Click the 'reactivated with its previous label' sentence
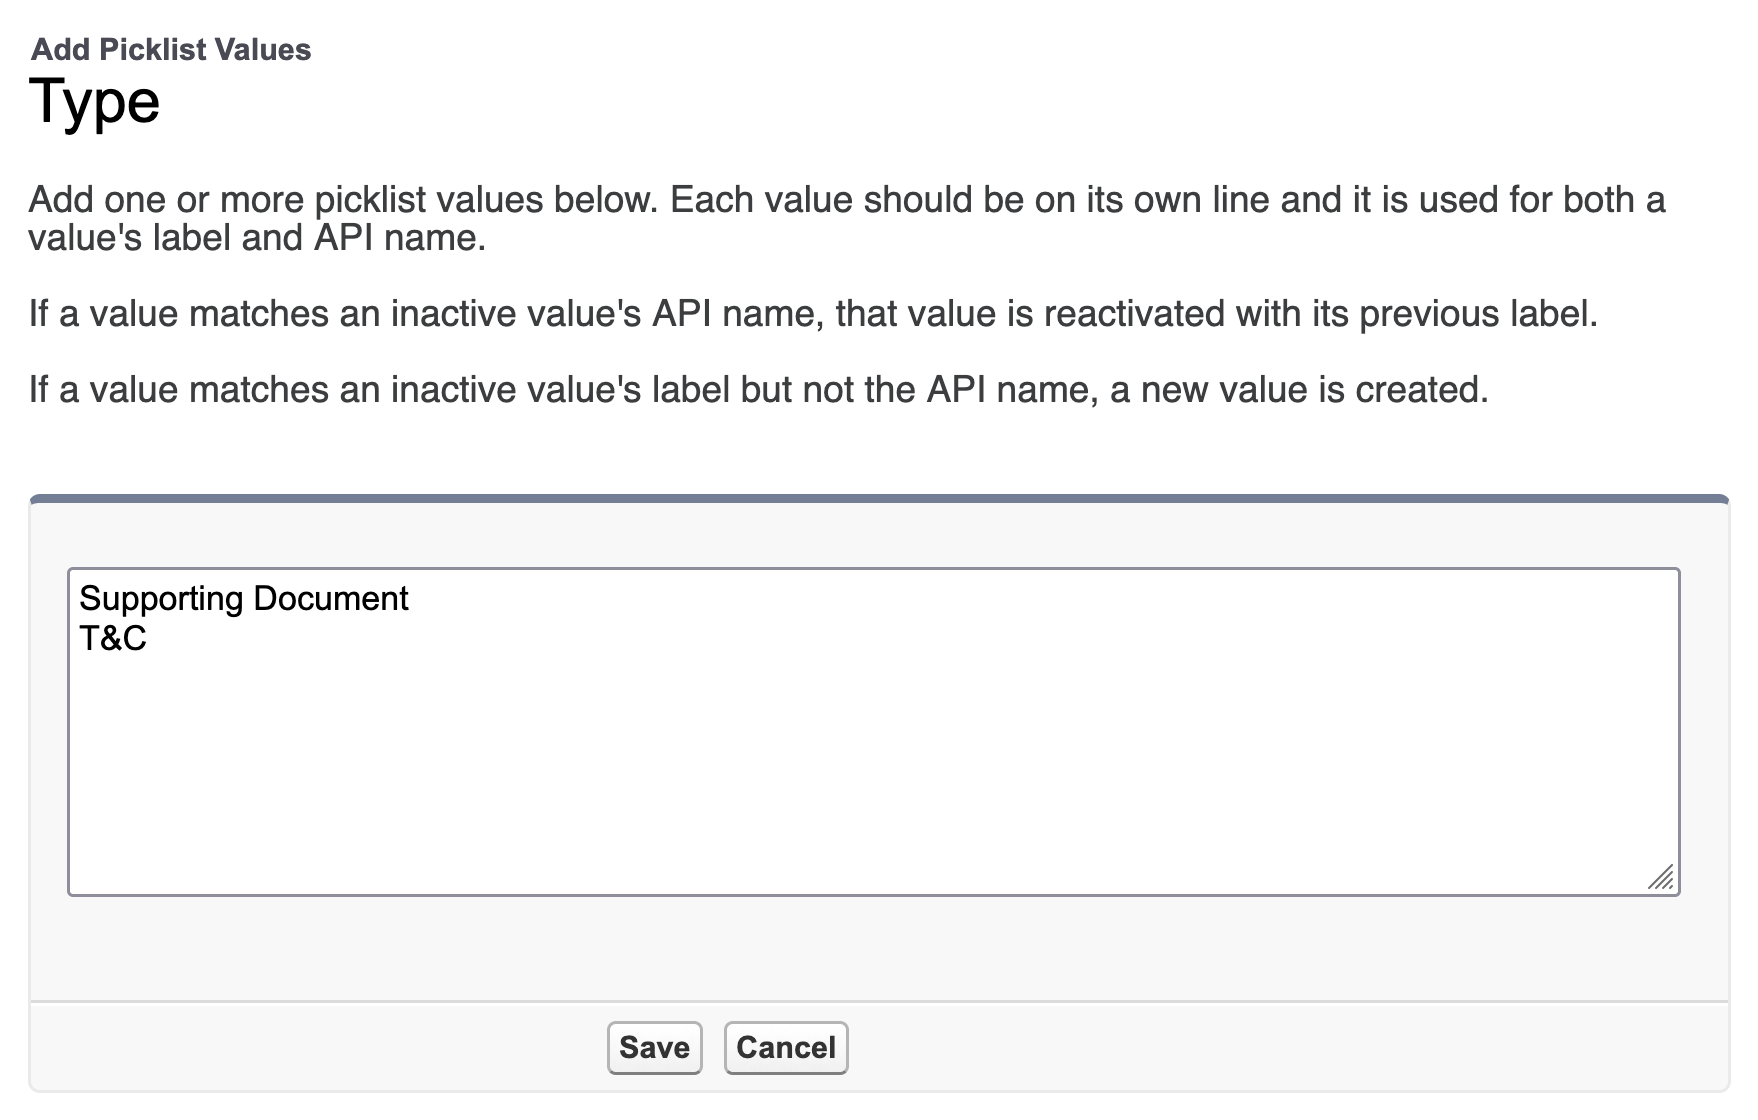This screenshot has width=1758, height=1120. pyautogui.click(x=1216, y=314)
